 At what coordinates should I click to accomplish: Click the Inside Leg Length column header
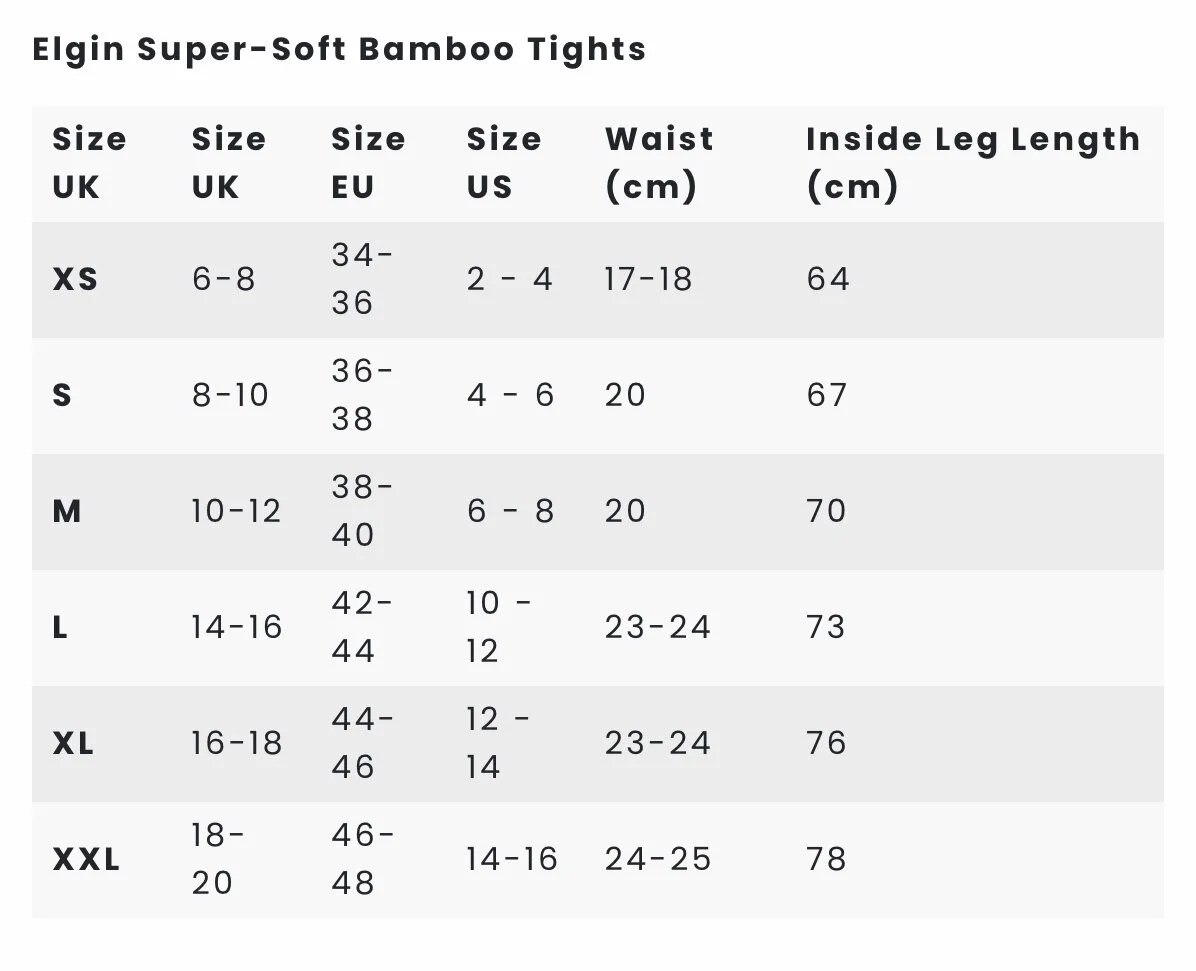point(972,162)
